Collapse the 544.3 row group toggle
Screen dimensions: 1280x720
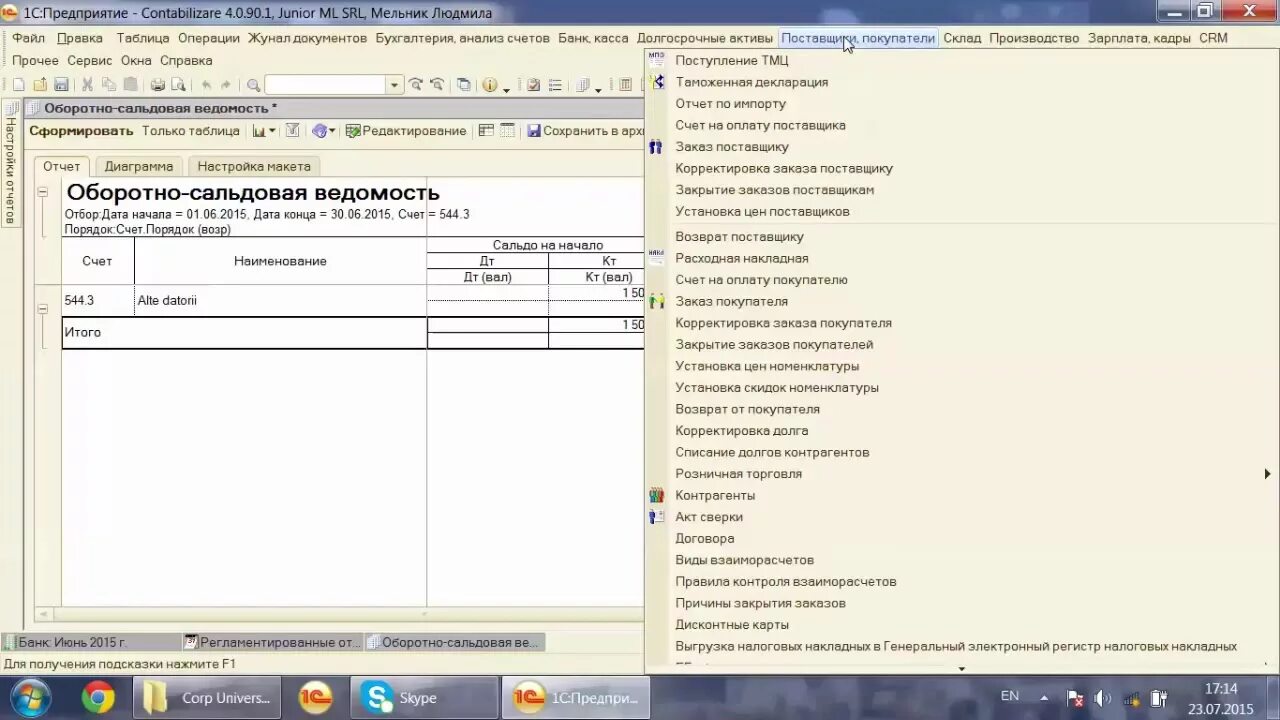pyautogui.click(x=43, y=309)
